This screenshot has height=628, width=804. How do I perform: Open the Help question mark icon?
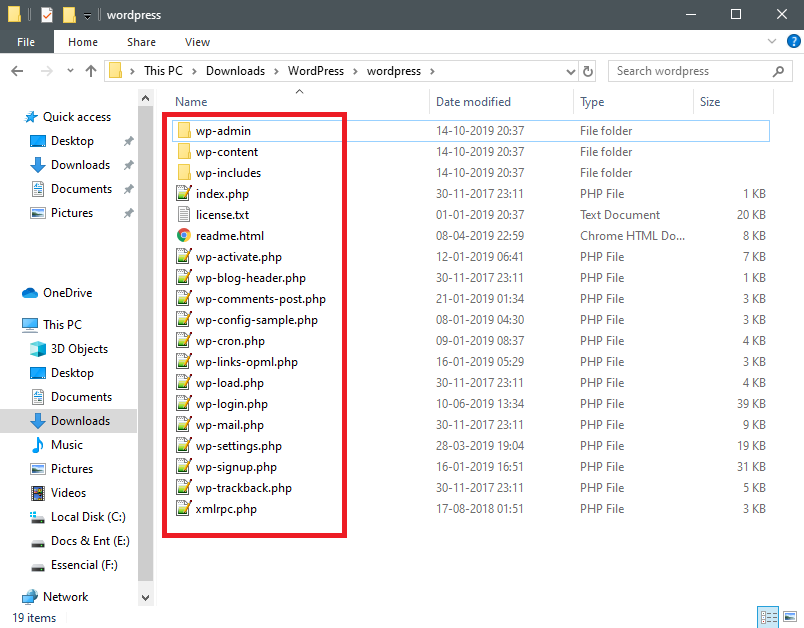[x=793, y=41]
